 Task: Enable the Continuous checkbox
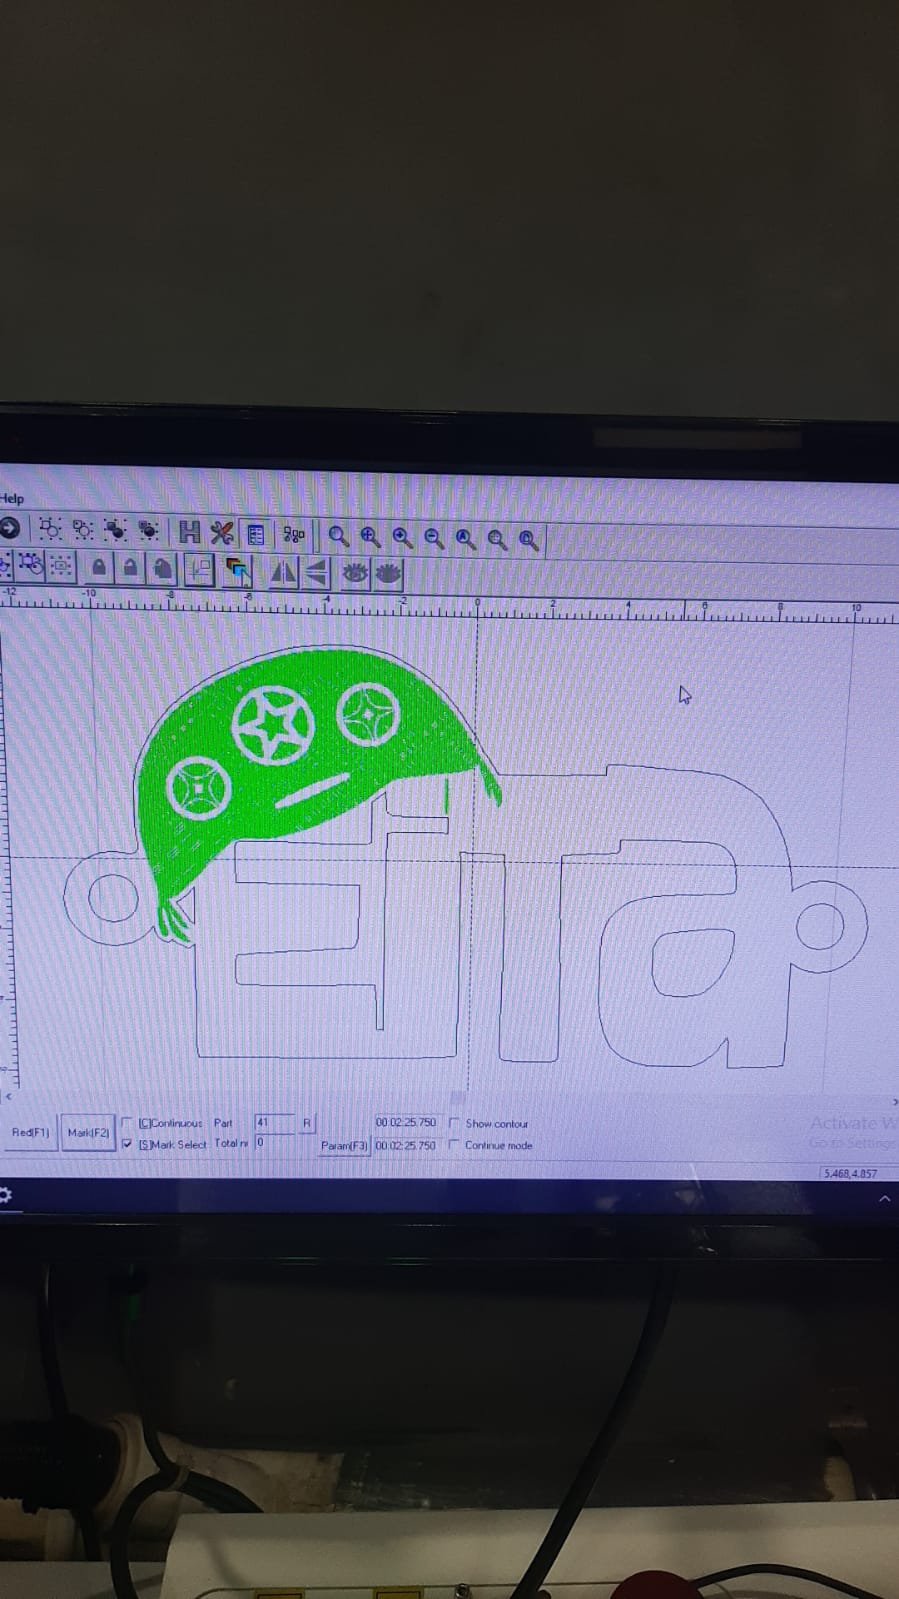(127, 1123)
